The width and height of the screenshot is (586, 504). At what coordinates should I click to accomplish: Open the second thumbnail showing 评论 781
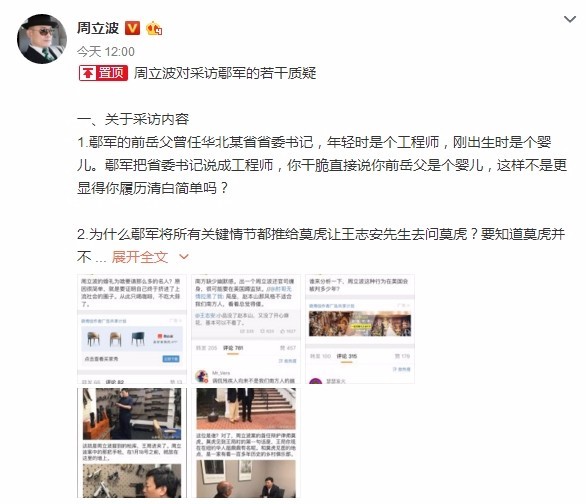[x=246, y=329]
